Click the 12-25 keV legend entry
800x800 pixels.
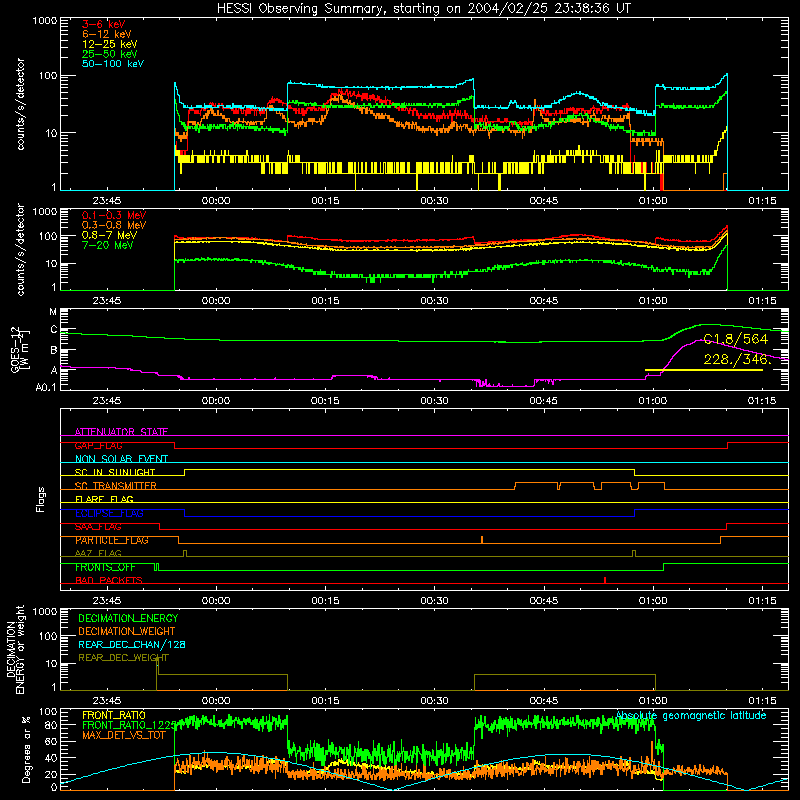click(110, 44)
